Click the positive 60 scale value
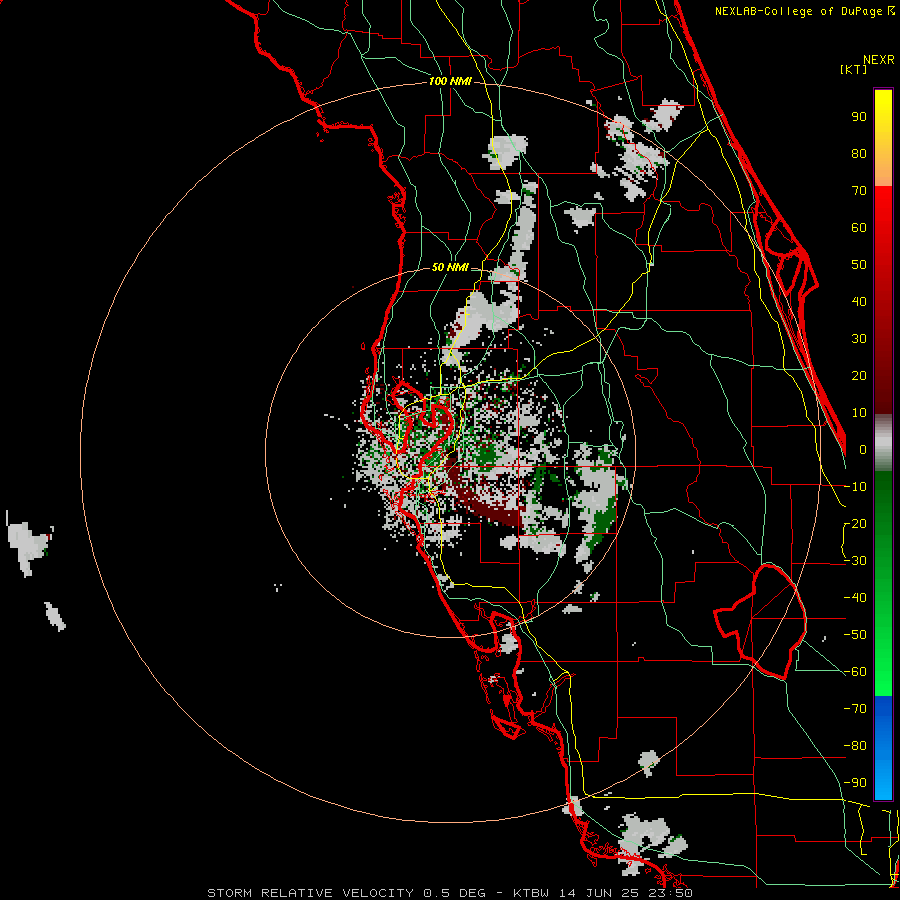Viewport: 900px width, 900px height. coord(859,227)
